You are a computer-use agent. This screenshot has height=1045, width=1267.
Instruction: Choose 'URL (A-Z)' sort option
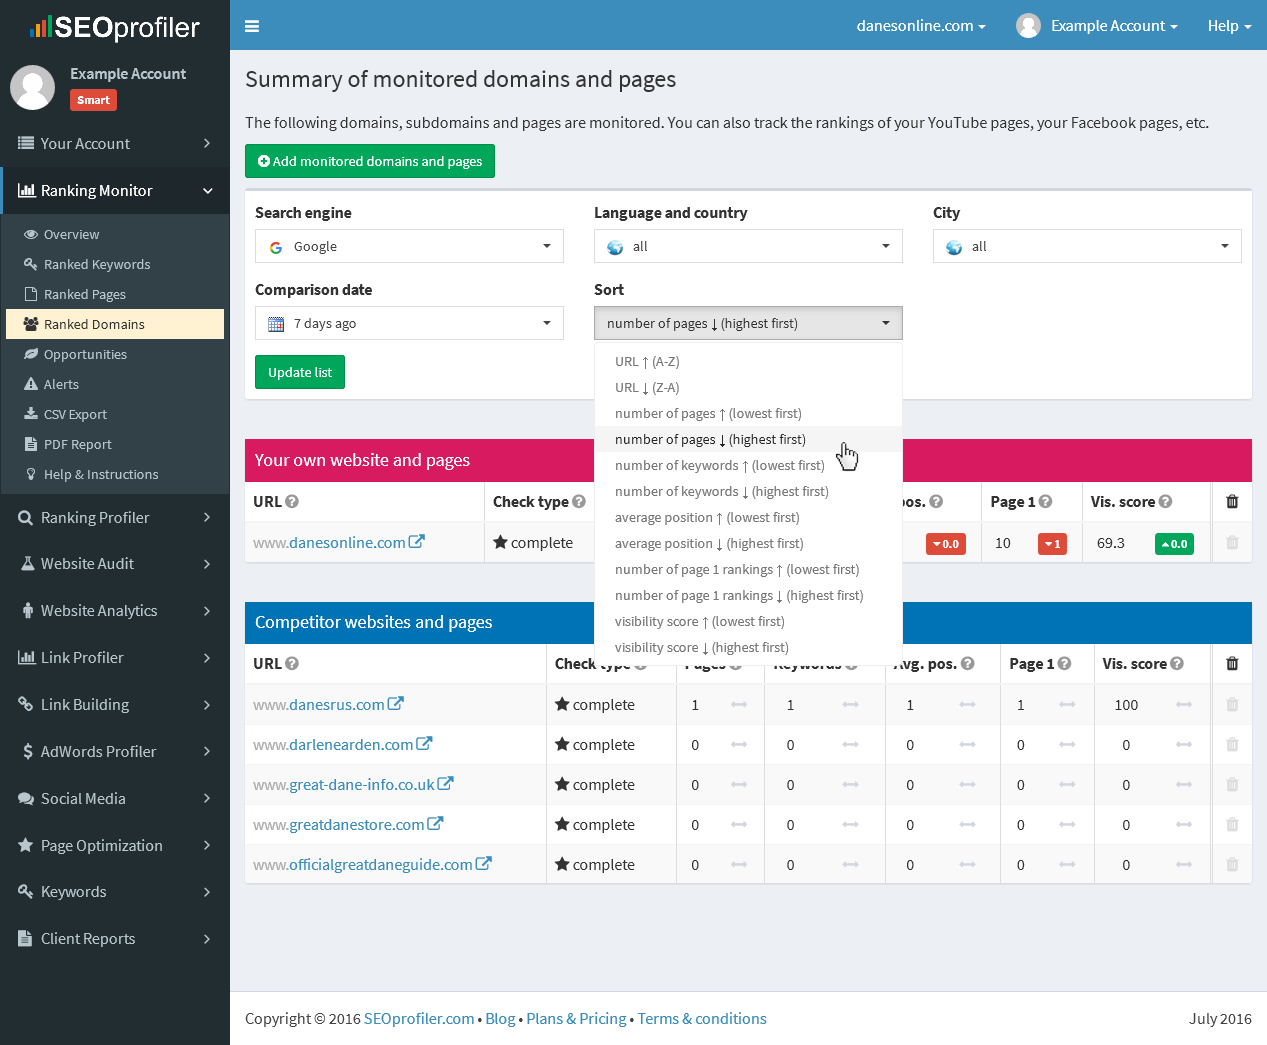coord(647,362)
